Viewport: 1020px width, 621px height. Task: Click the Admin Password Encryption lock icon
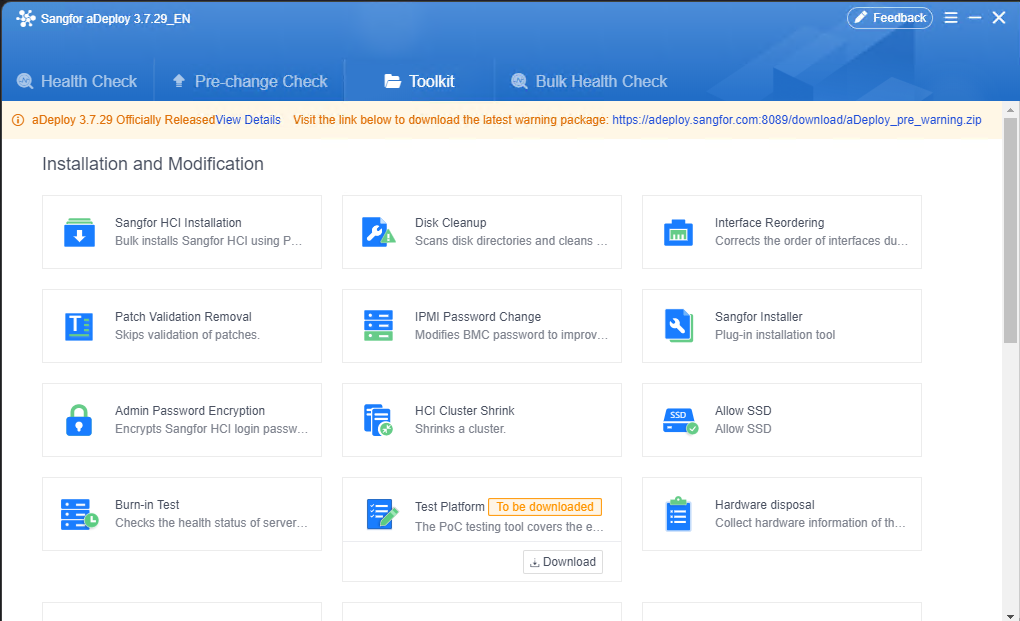click(79, 420)
